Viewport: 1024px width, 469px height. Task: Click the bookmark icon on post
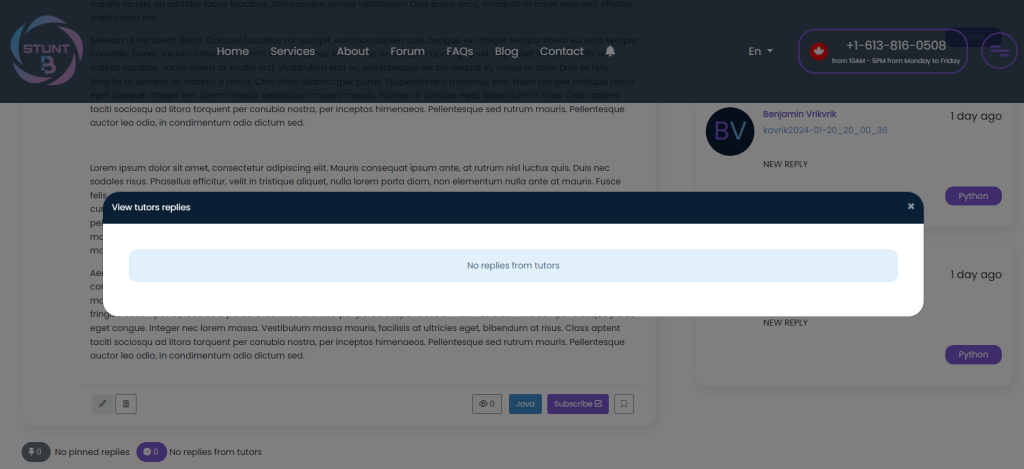(x=624, y=404)
